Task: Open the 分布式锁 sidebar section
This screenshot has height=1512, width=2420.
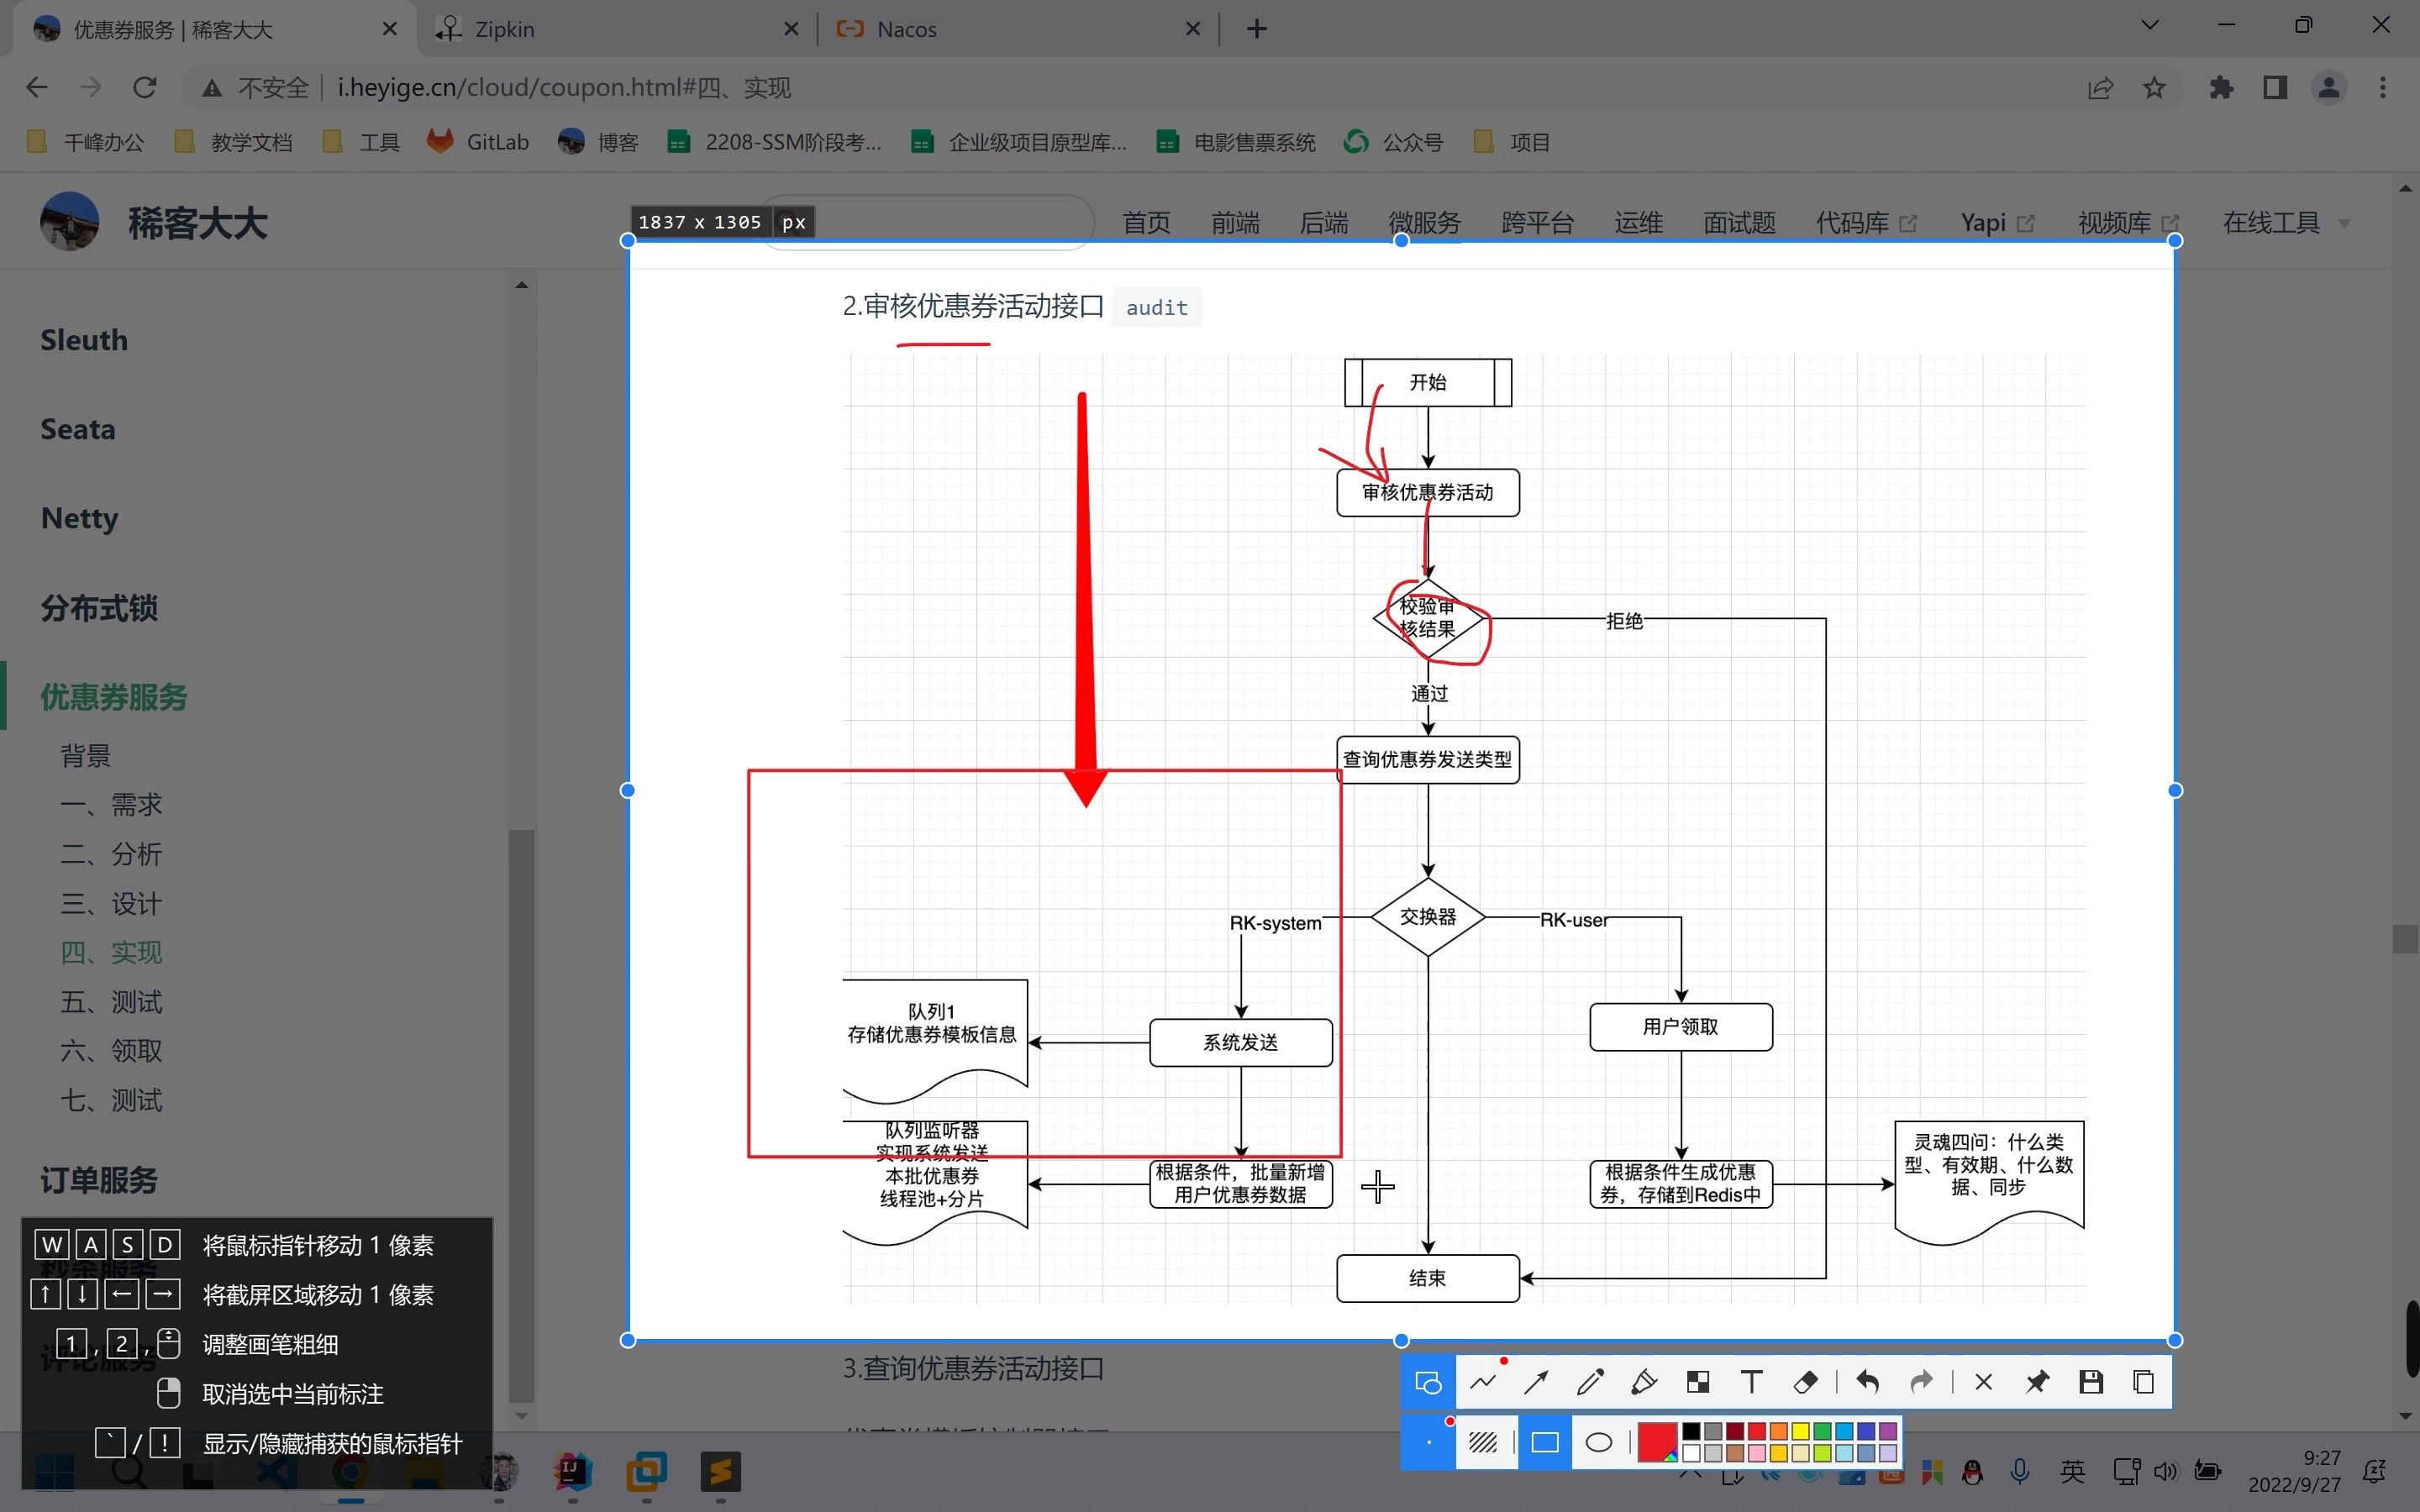Action: coord(99,608)
